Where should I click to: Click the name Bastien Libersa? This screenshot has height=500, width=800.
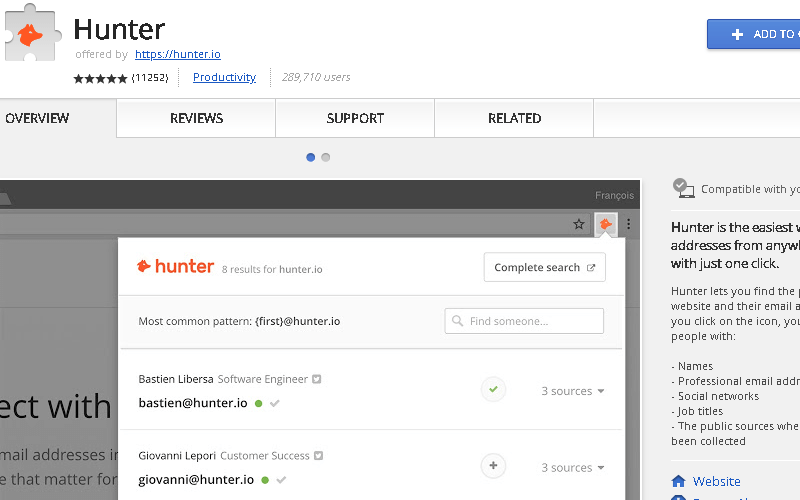176,379
